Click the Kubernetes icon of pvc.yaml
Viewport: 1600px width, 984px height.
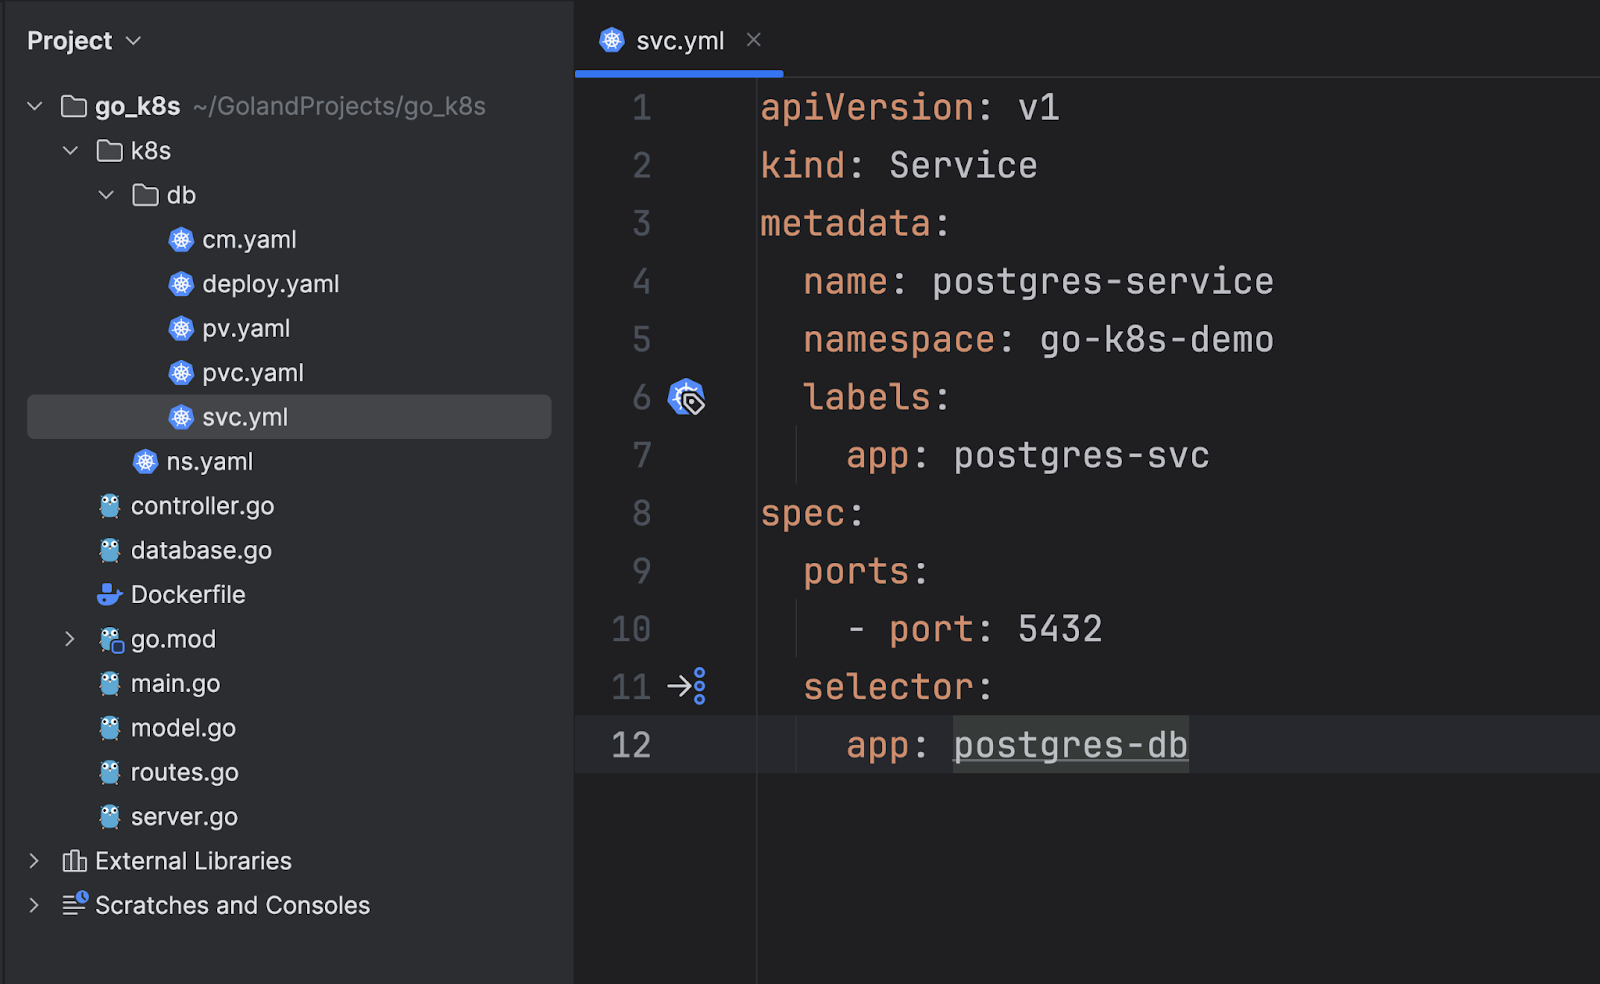click(181, 373)
